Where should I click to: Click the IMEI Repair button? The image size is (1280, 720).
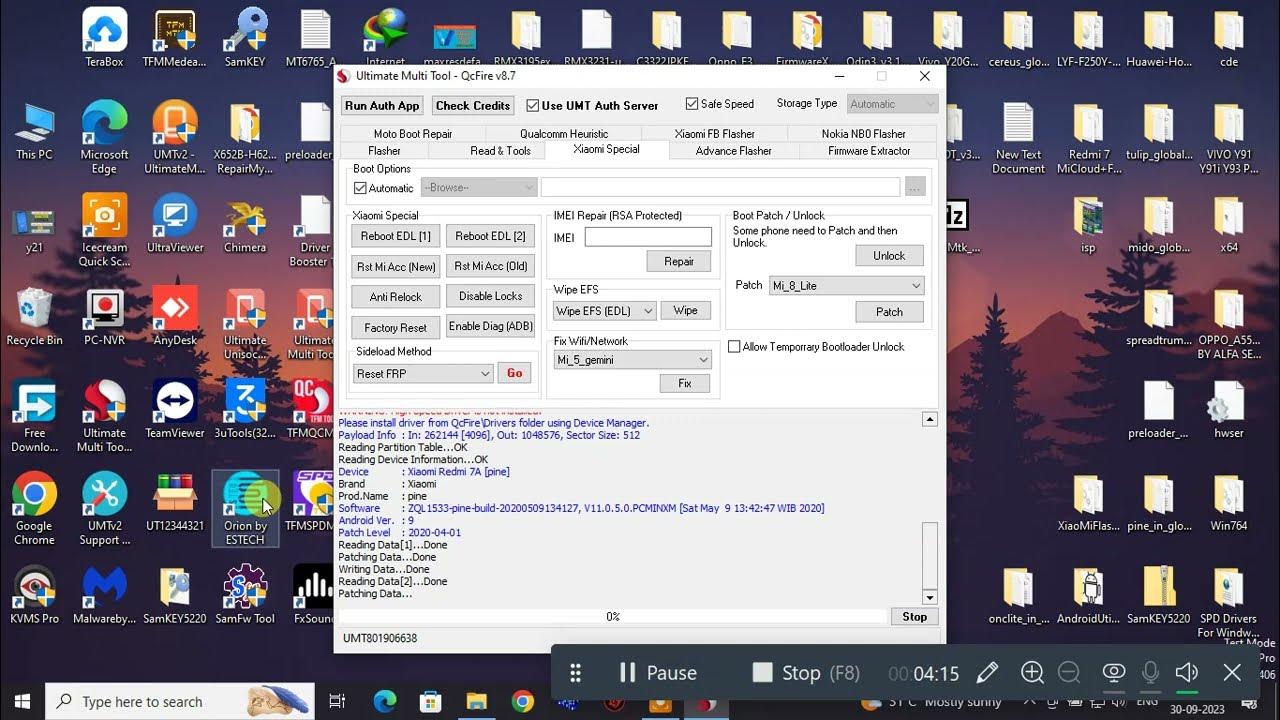[x=679, y=262]
